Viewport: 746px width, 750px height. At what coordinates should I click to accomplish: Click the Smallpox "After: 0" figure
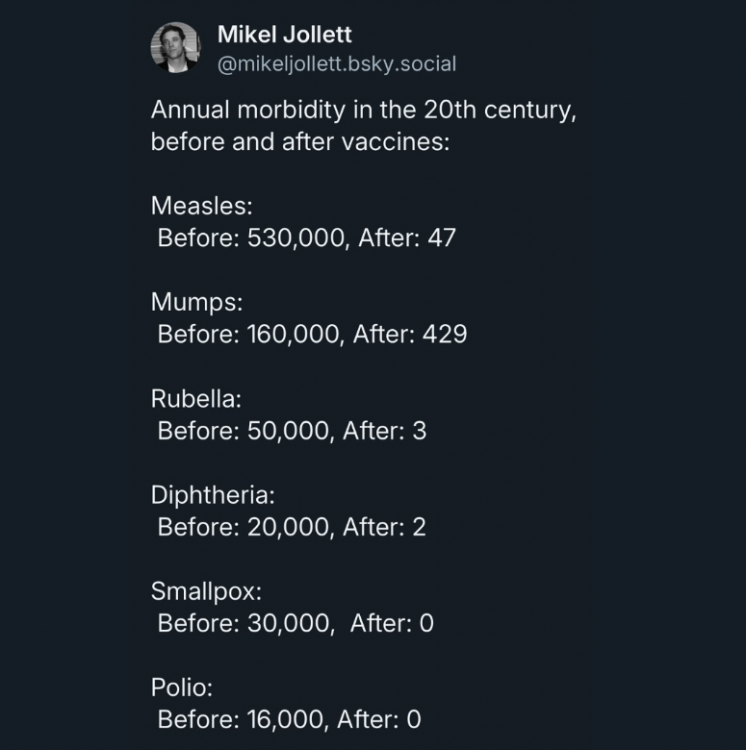392,622
